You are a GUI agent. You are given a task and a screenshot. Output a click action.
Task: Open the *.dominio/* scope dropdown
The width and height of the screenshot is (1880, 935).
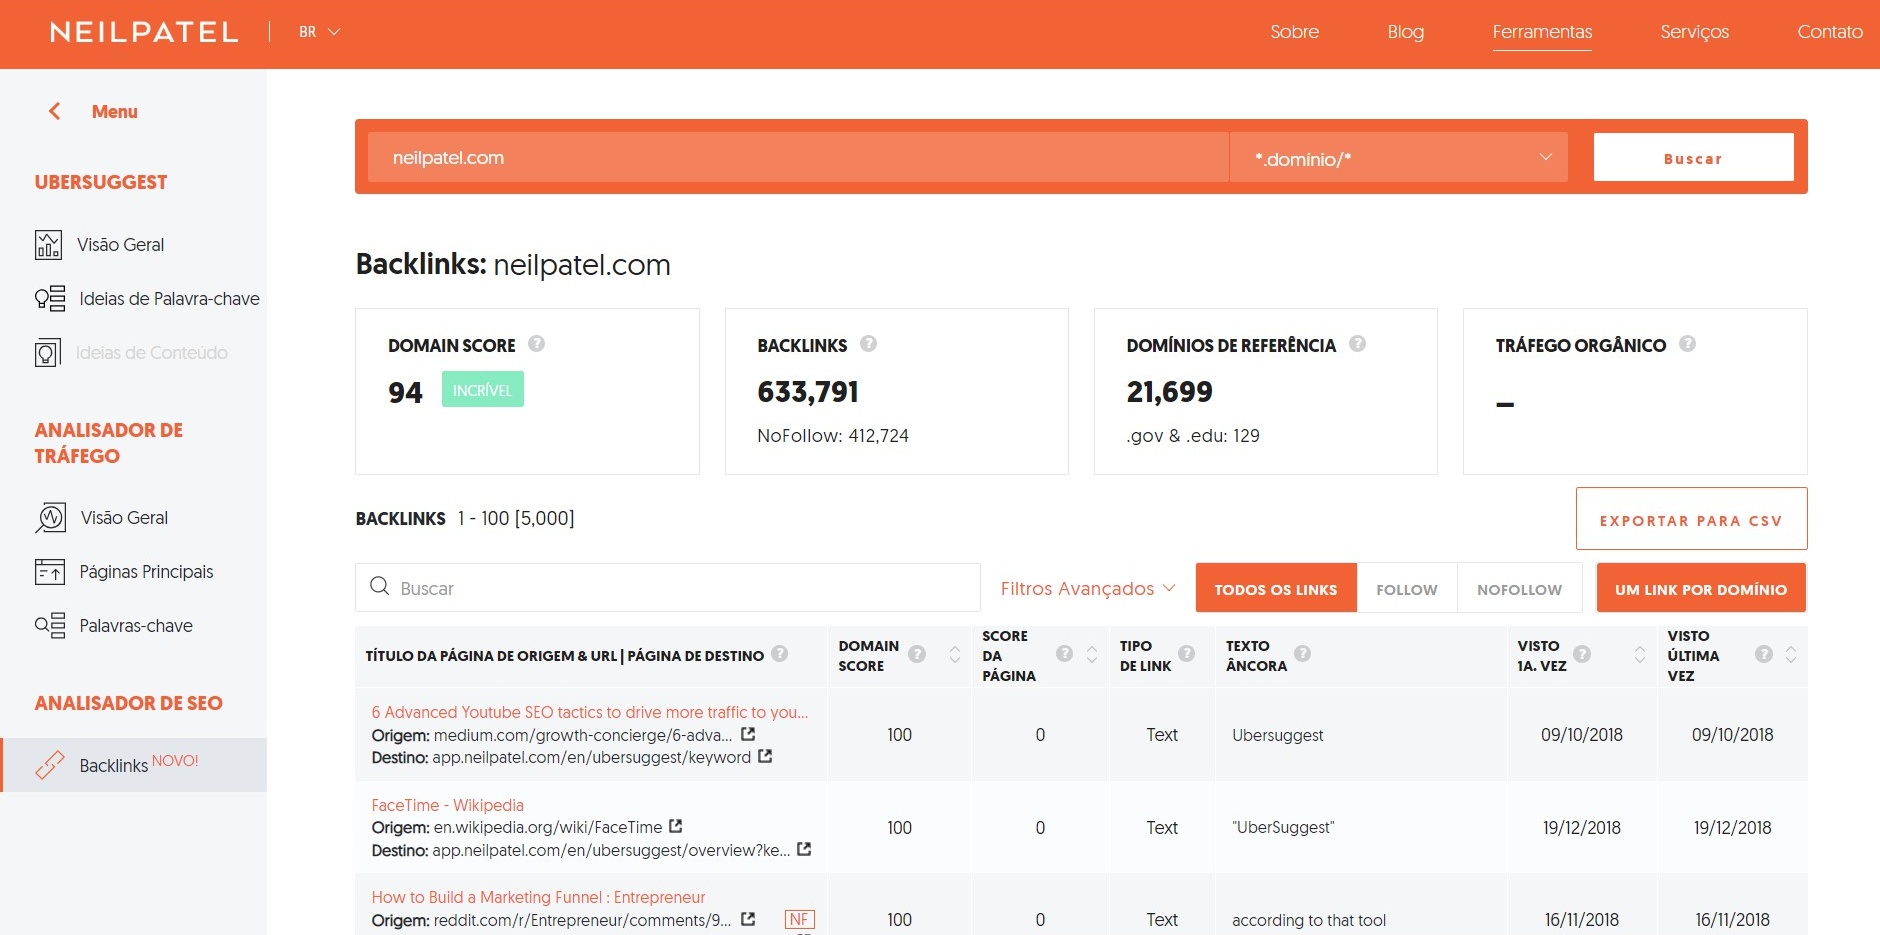(1398, 158)
